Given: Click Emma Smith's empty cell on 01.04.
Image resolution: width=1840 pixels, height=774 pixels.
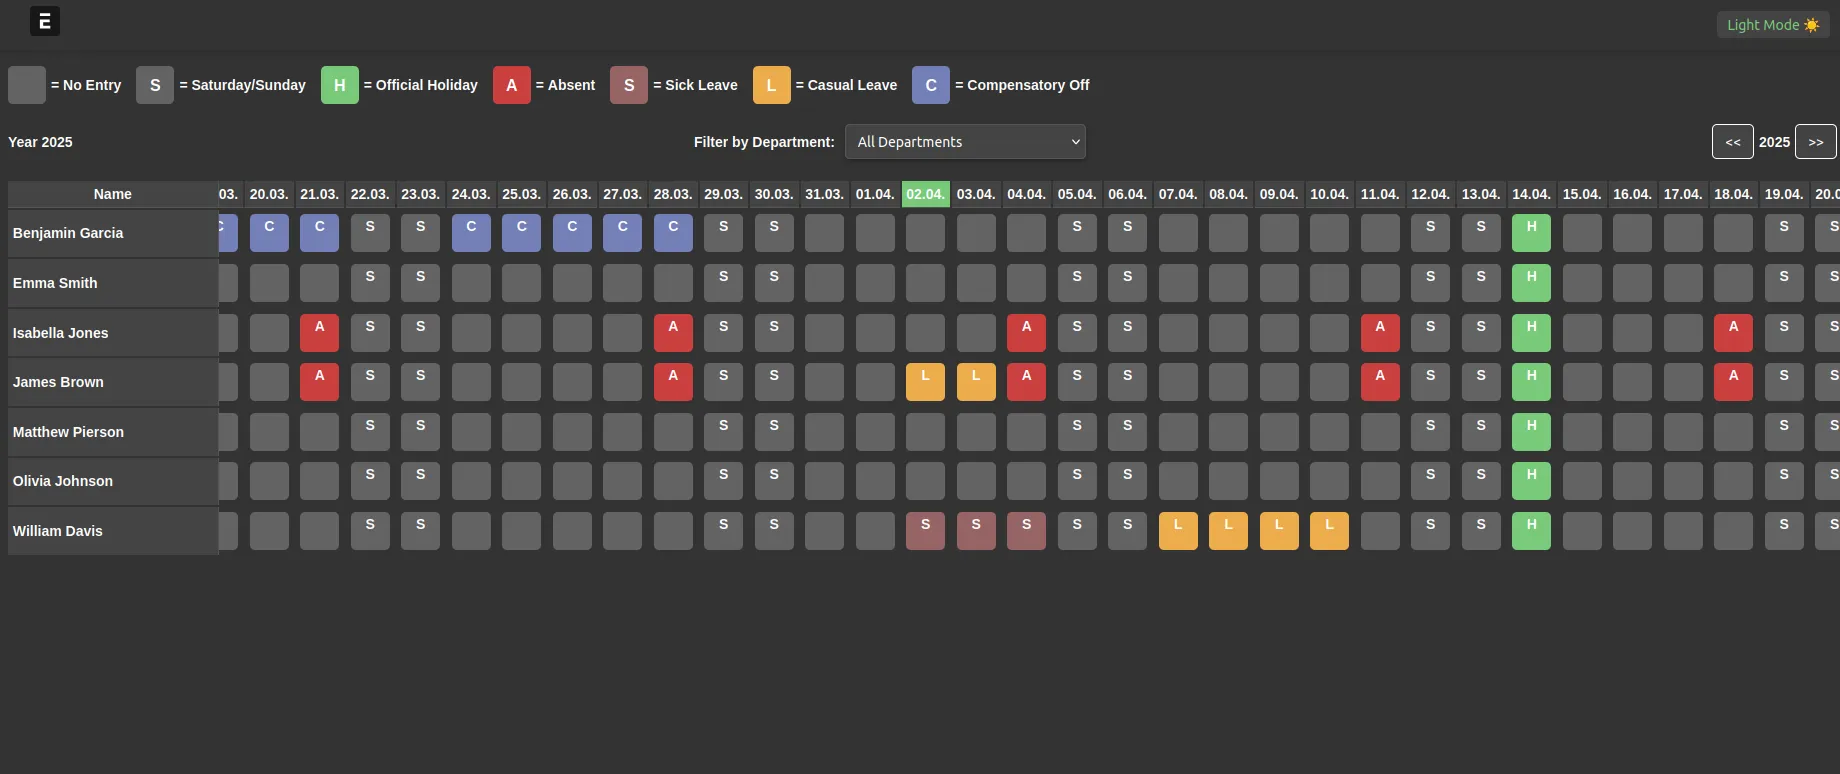Looking at the screenshot, I should pos(875,283).
